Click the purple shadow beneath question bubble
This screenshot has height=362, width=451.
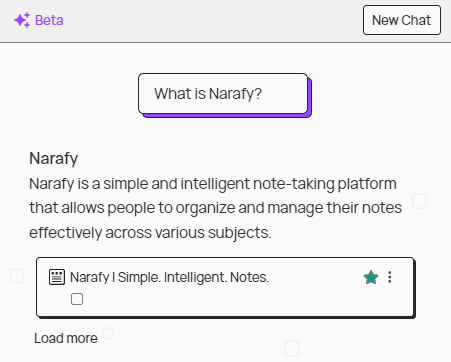(227, 116)
